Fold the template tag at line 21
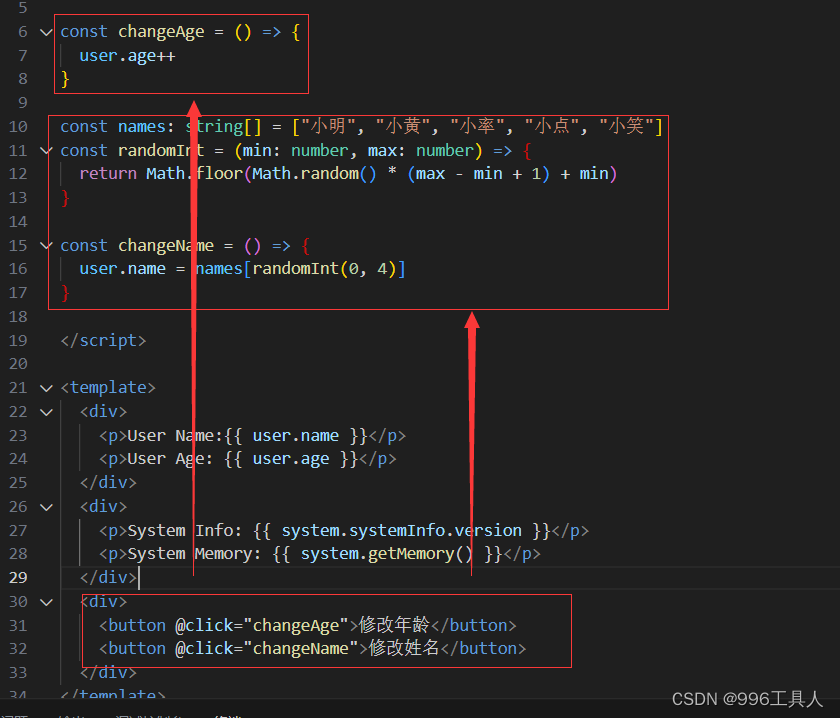Image resolution: width=840 pixels, height=718 pixels. click(47, 388)
